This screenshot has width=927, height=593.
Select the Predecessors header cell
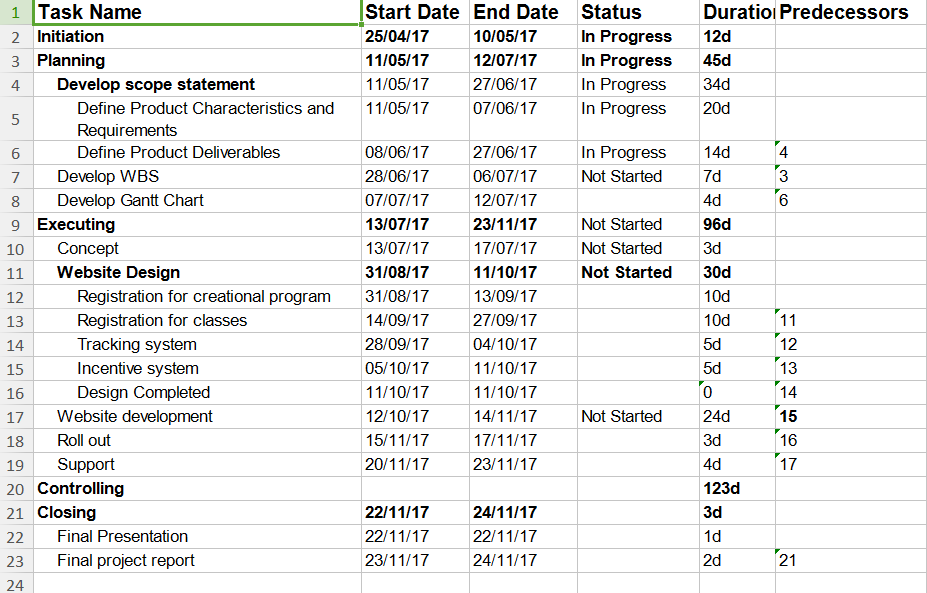851,12
